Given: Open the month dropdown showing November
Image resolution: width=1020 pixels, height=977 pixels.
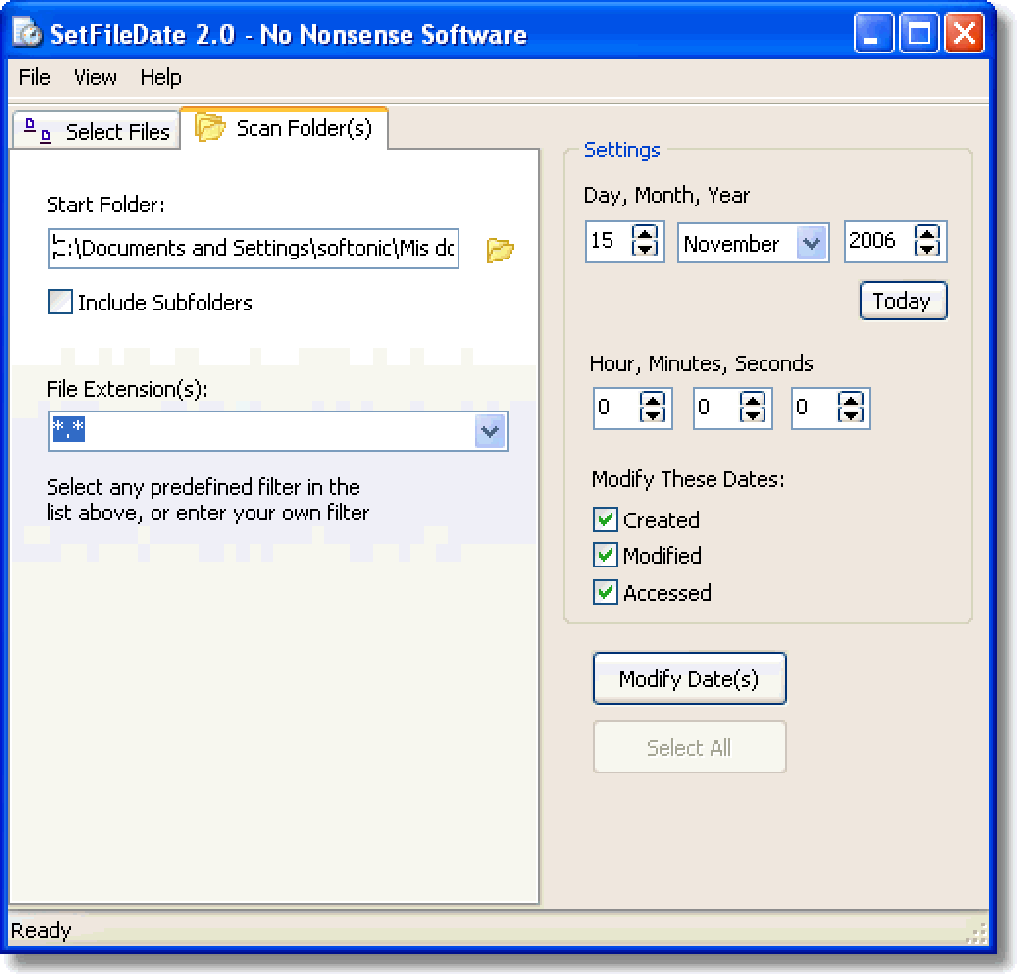Looking at the screenshot, I should coord(811,243).
